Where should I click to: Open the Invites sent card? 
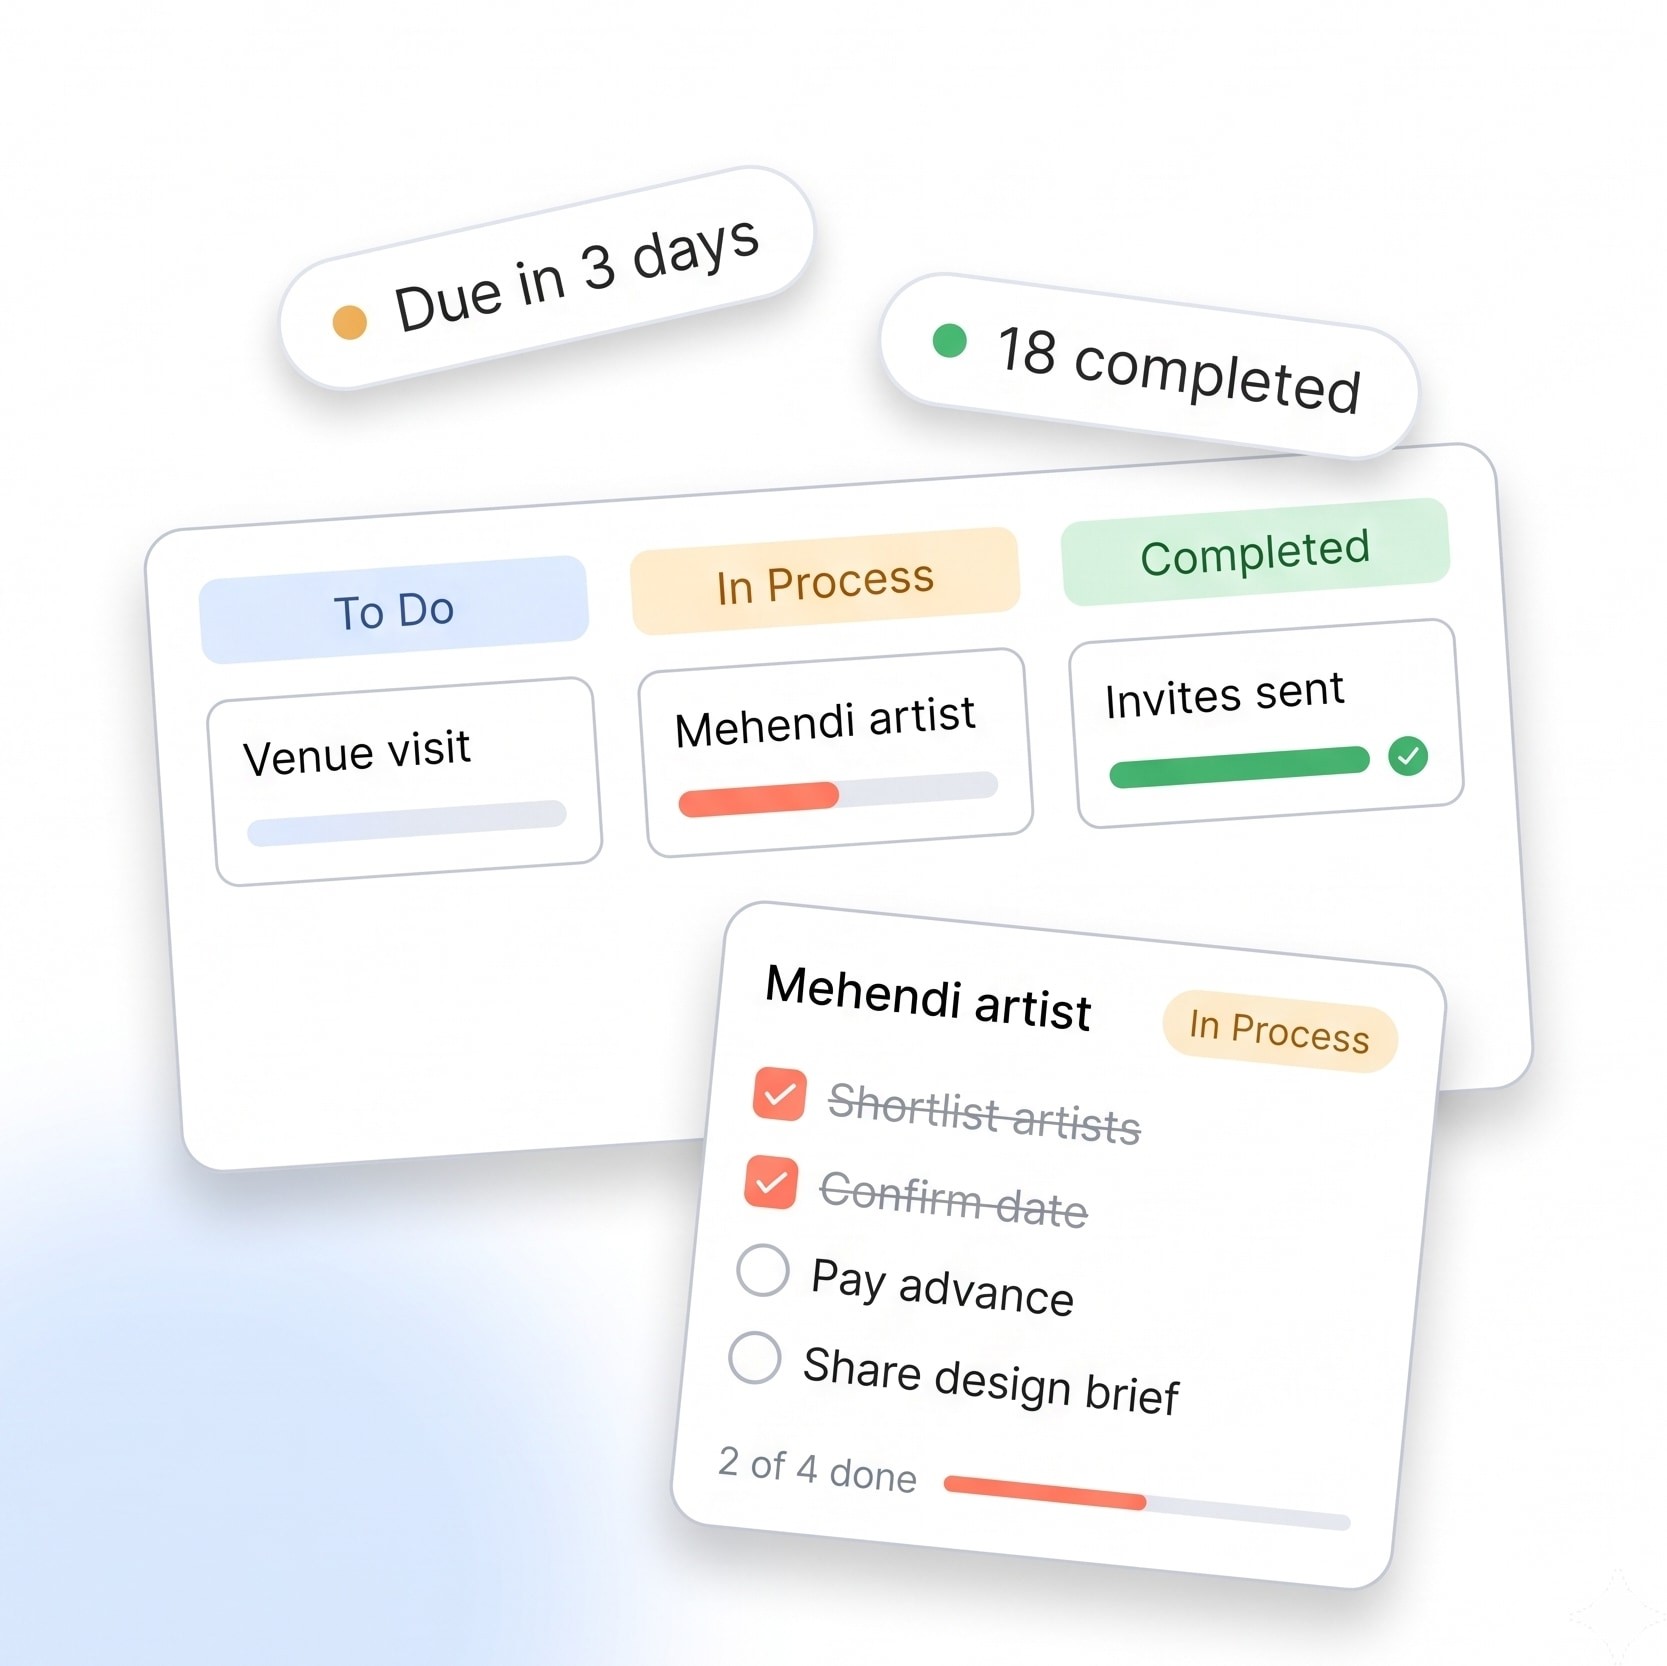(1266, 724)
